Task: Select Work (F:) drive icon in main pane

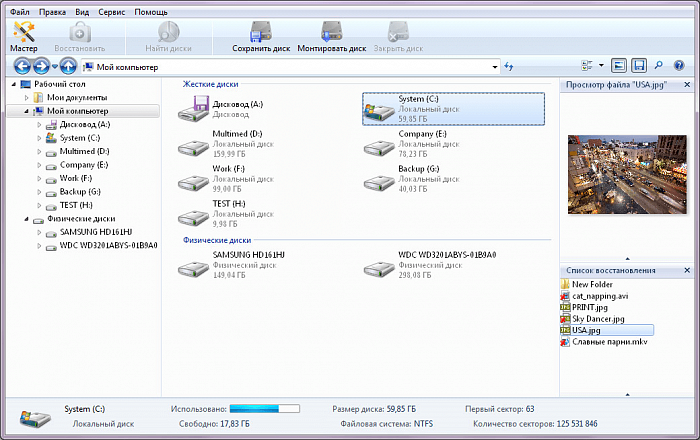Action: pyautogui.click(x=194, y=183)
